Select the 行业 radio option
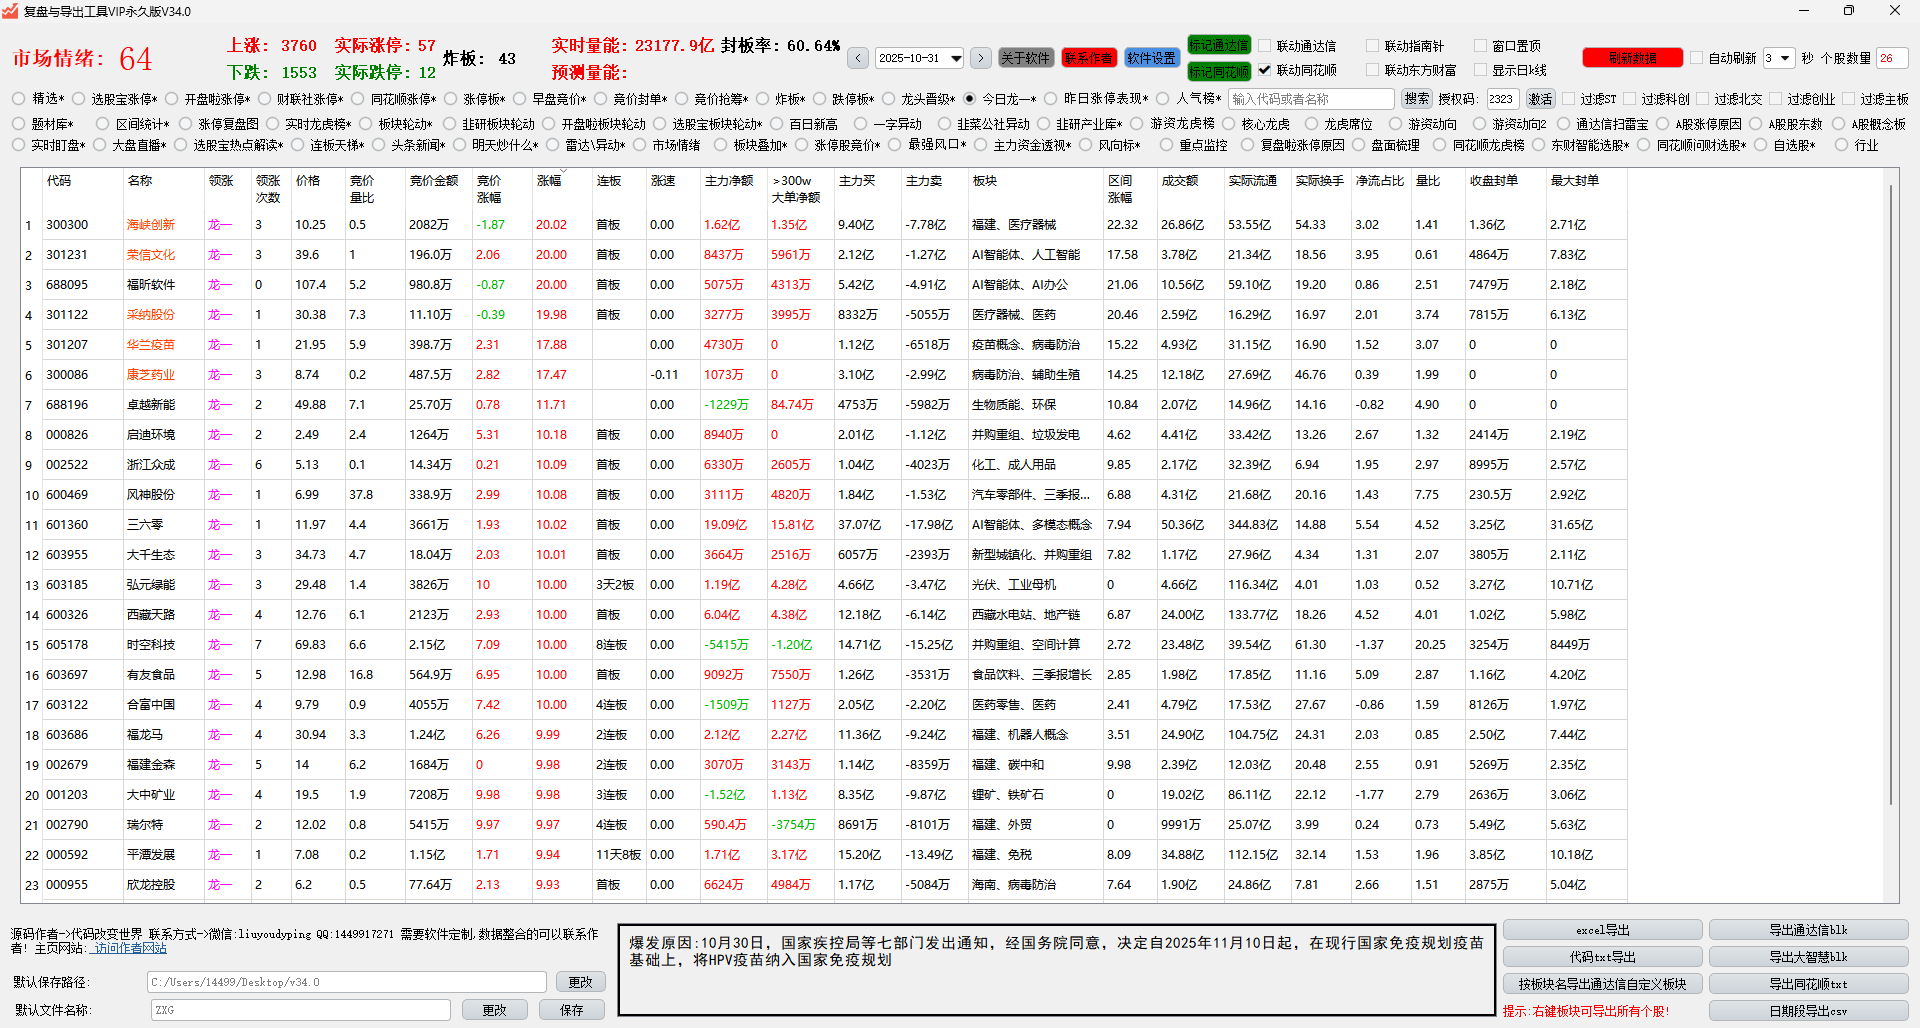The width and height of the screenshot is (1920, 1028). pyautogui.click(x=1842, y=145)
